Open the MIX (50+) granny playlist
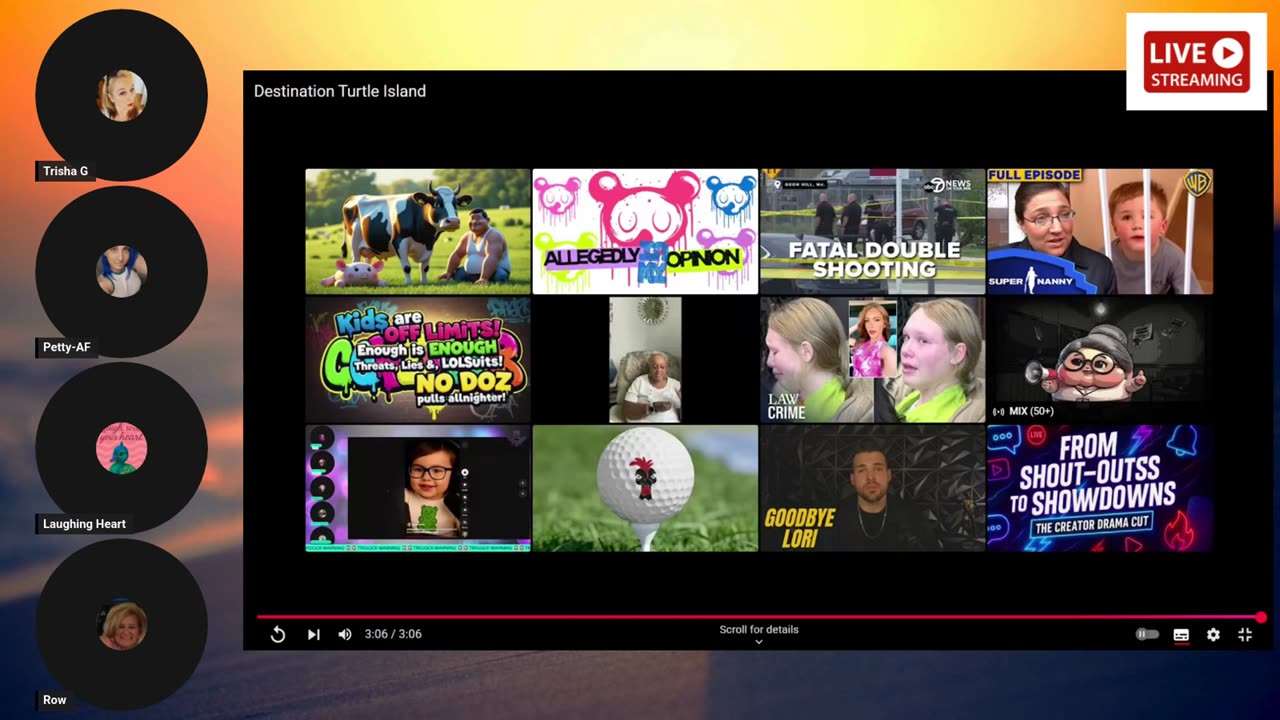1280x720 pixels. point(1100,360)
